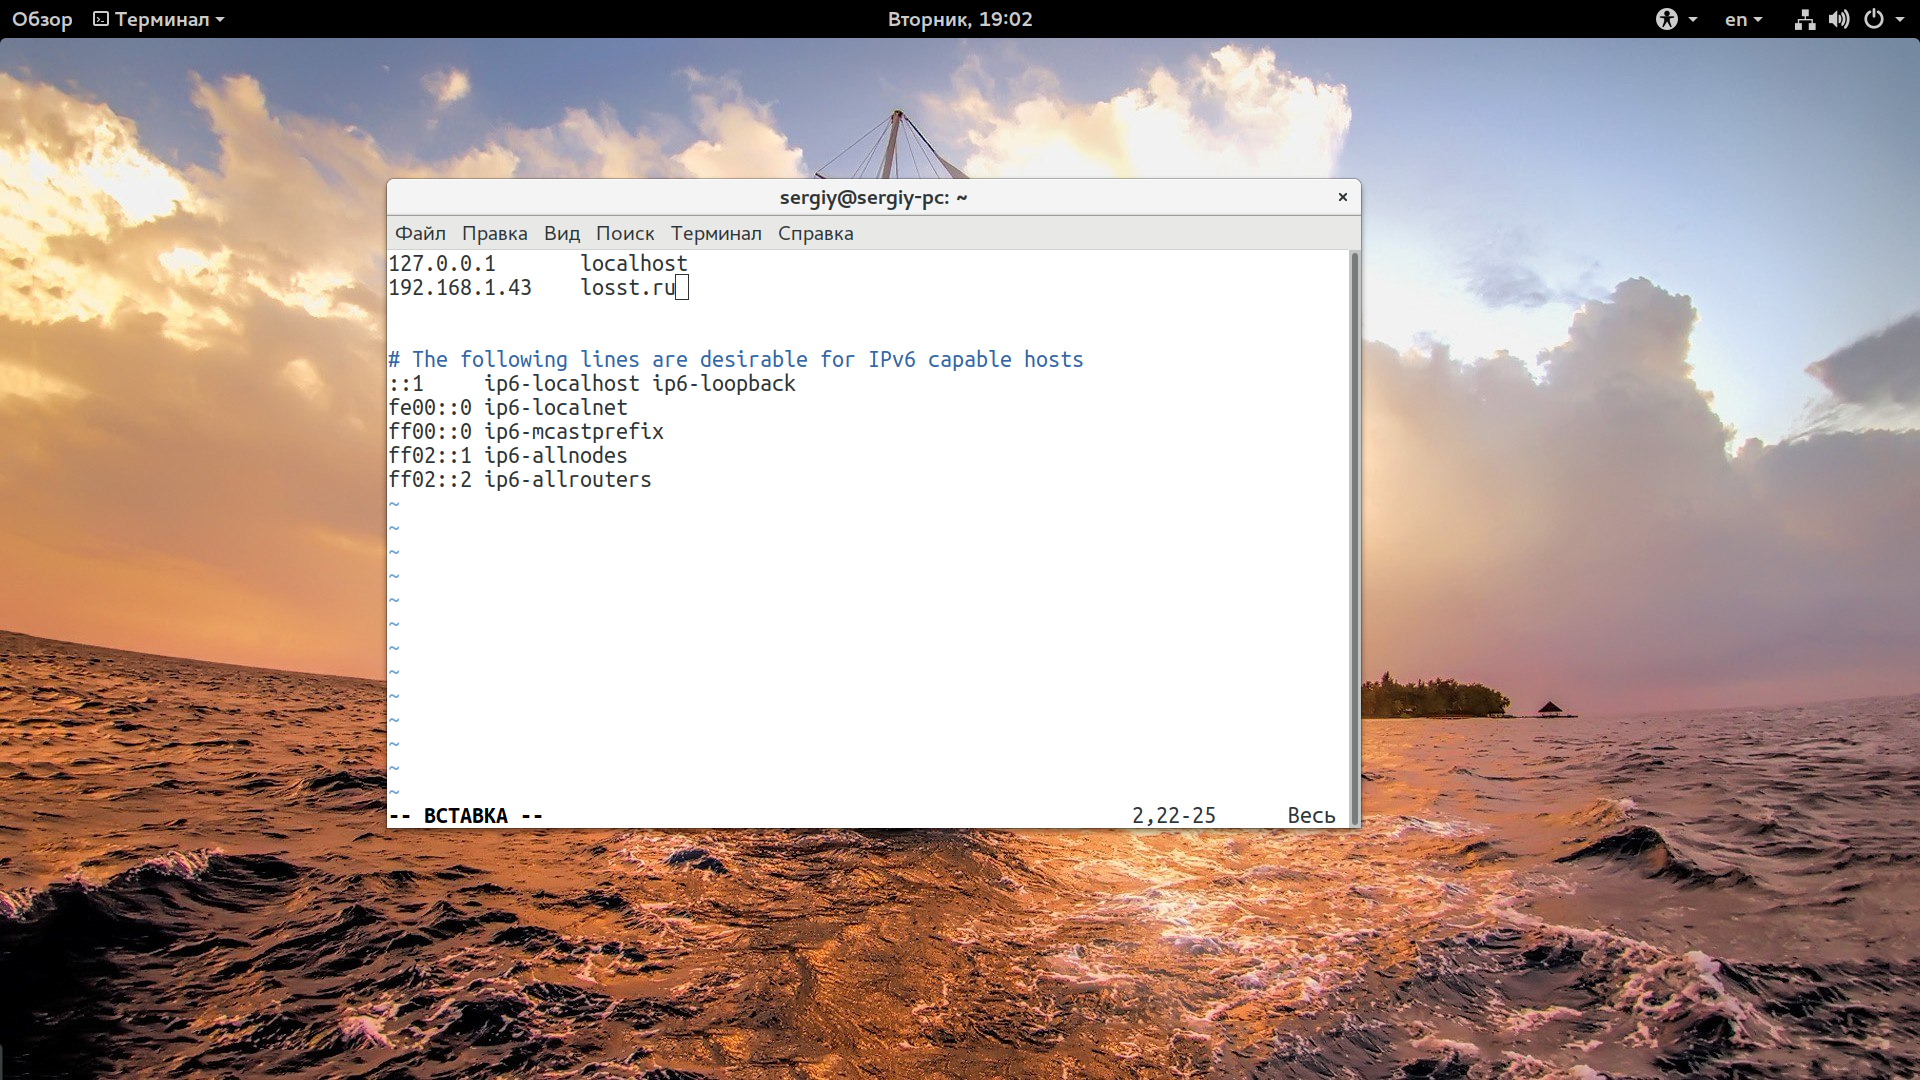Click the Обзор activities button
The image size is (1920, 1080).
42,19
